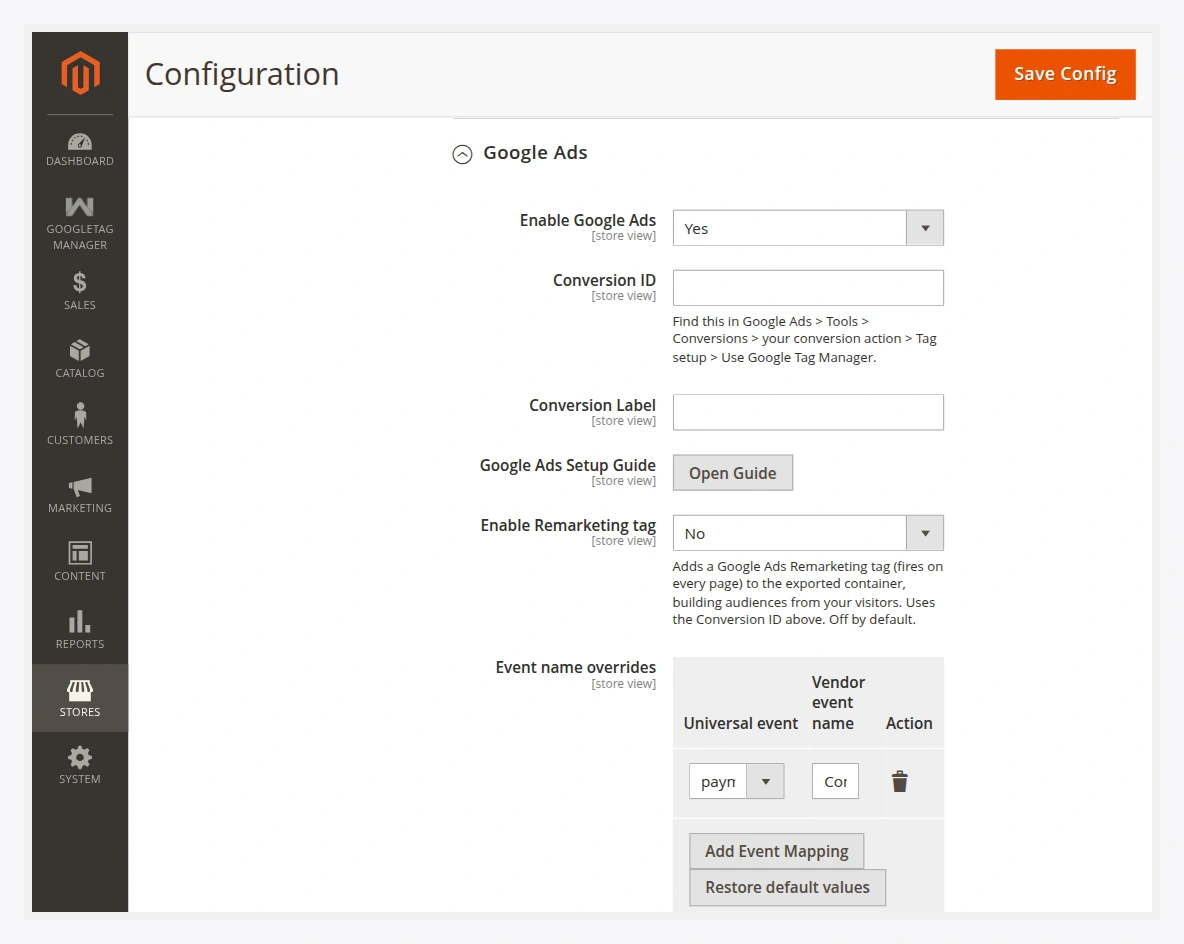
Task: Click the Configuration page title
Action: click(242, 75)
